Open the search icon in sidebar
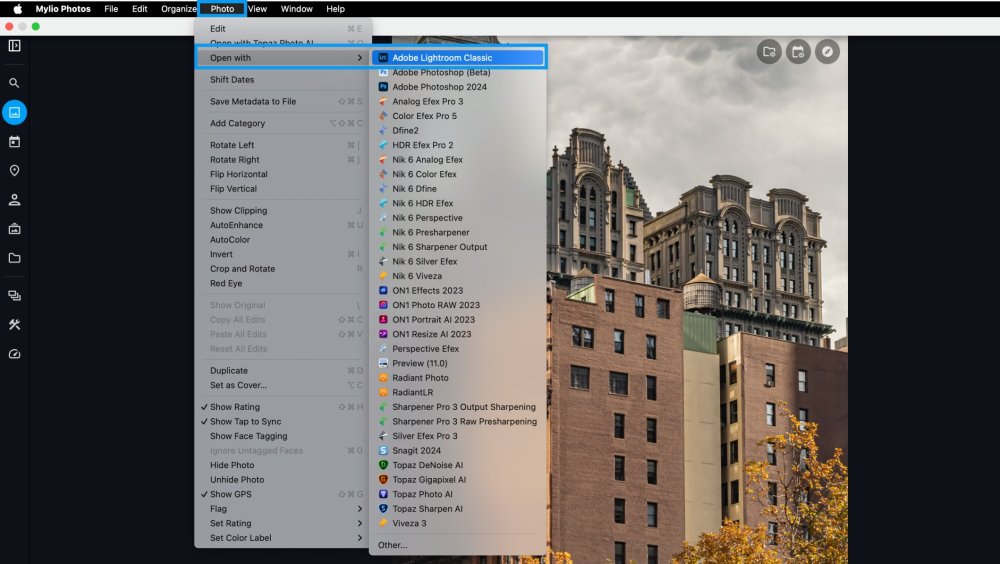Viewport: 1000px width, 564px height. [x=14, y=83]
